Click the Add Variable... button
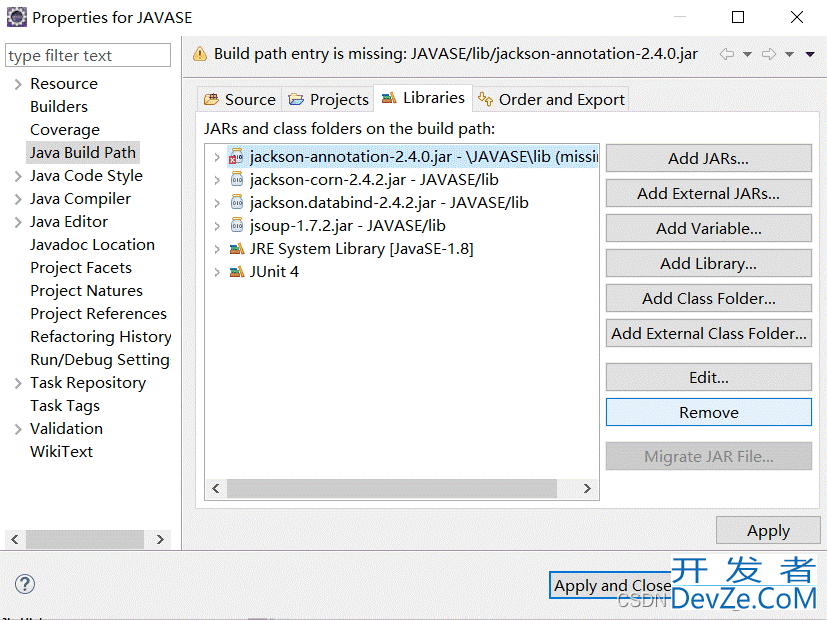827x620 pixels. pos(708,228)
